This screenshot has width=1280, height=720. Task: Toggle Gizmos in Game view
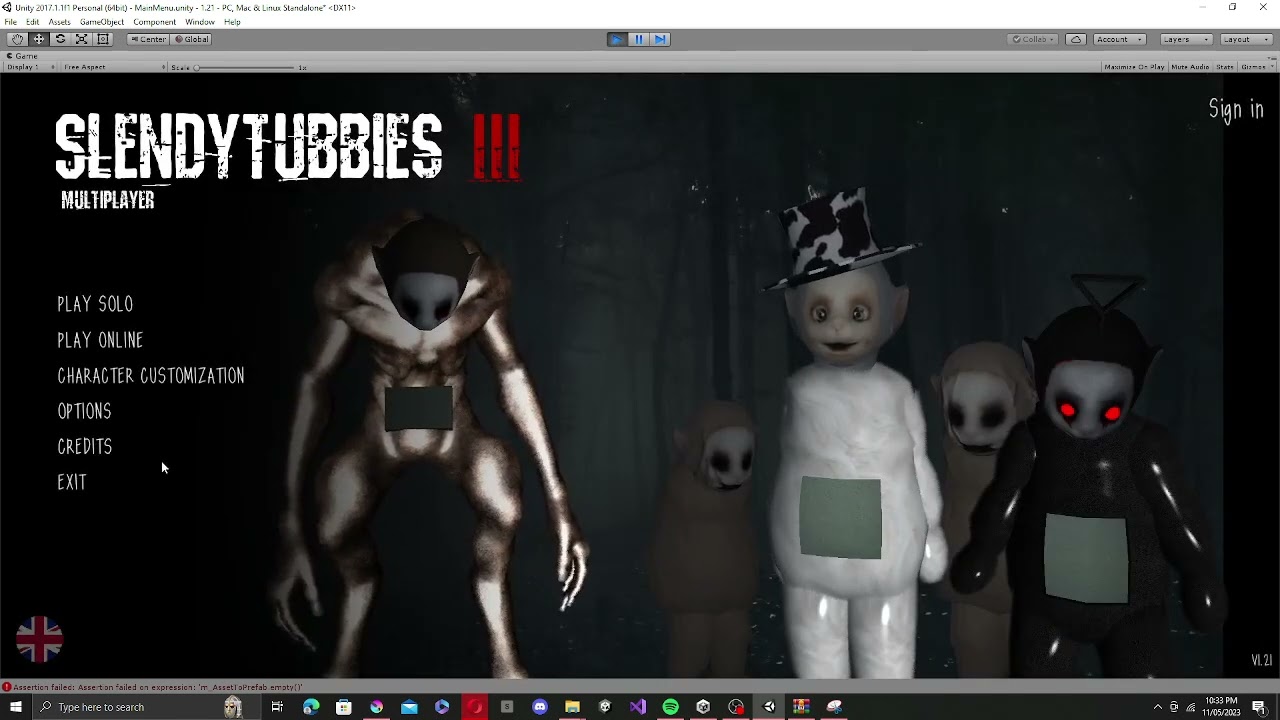pos(1252,67)
